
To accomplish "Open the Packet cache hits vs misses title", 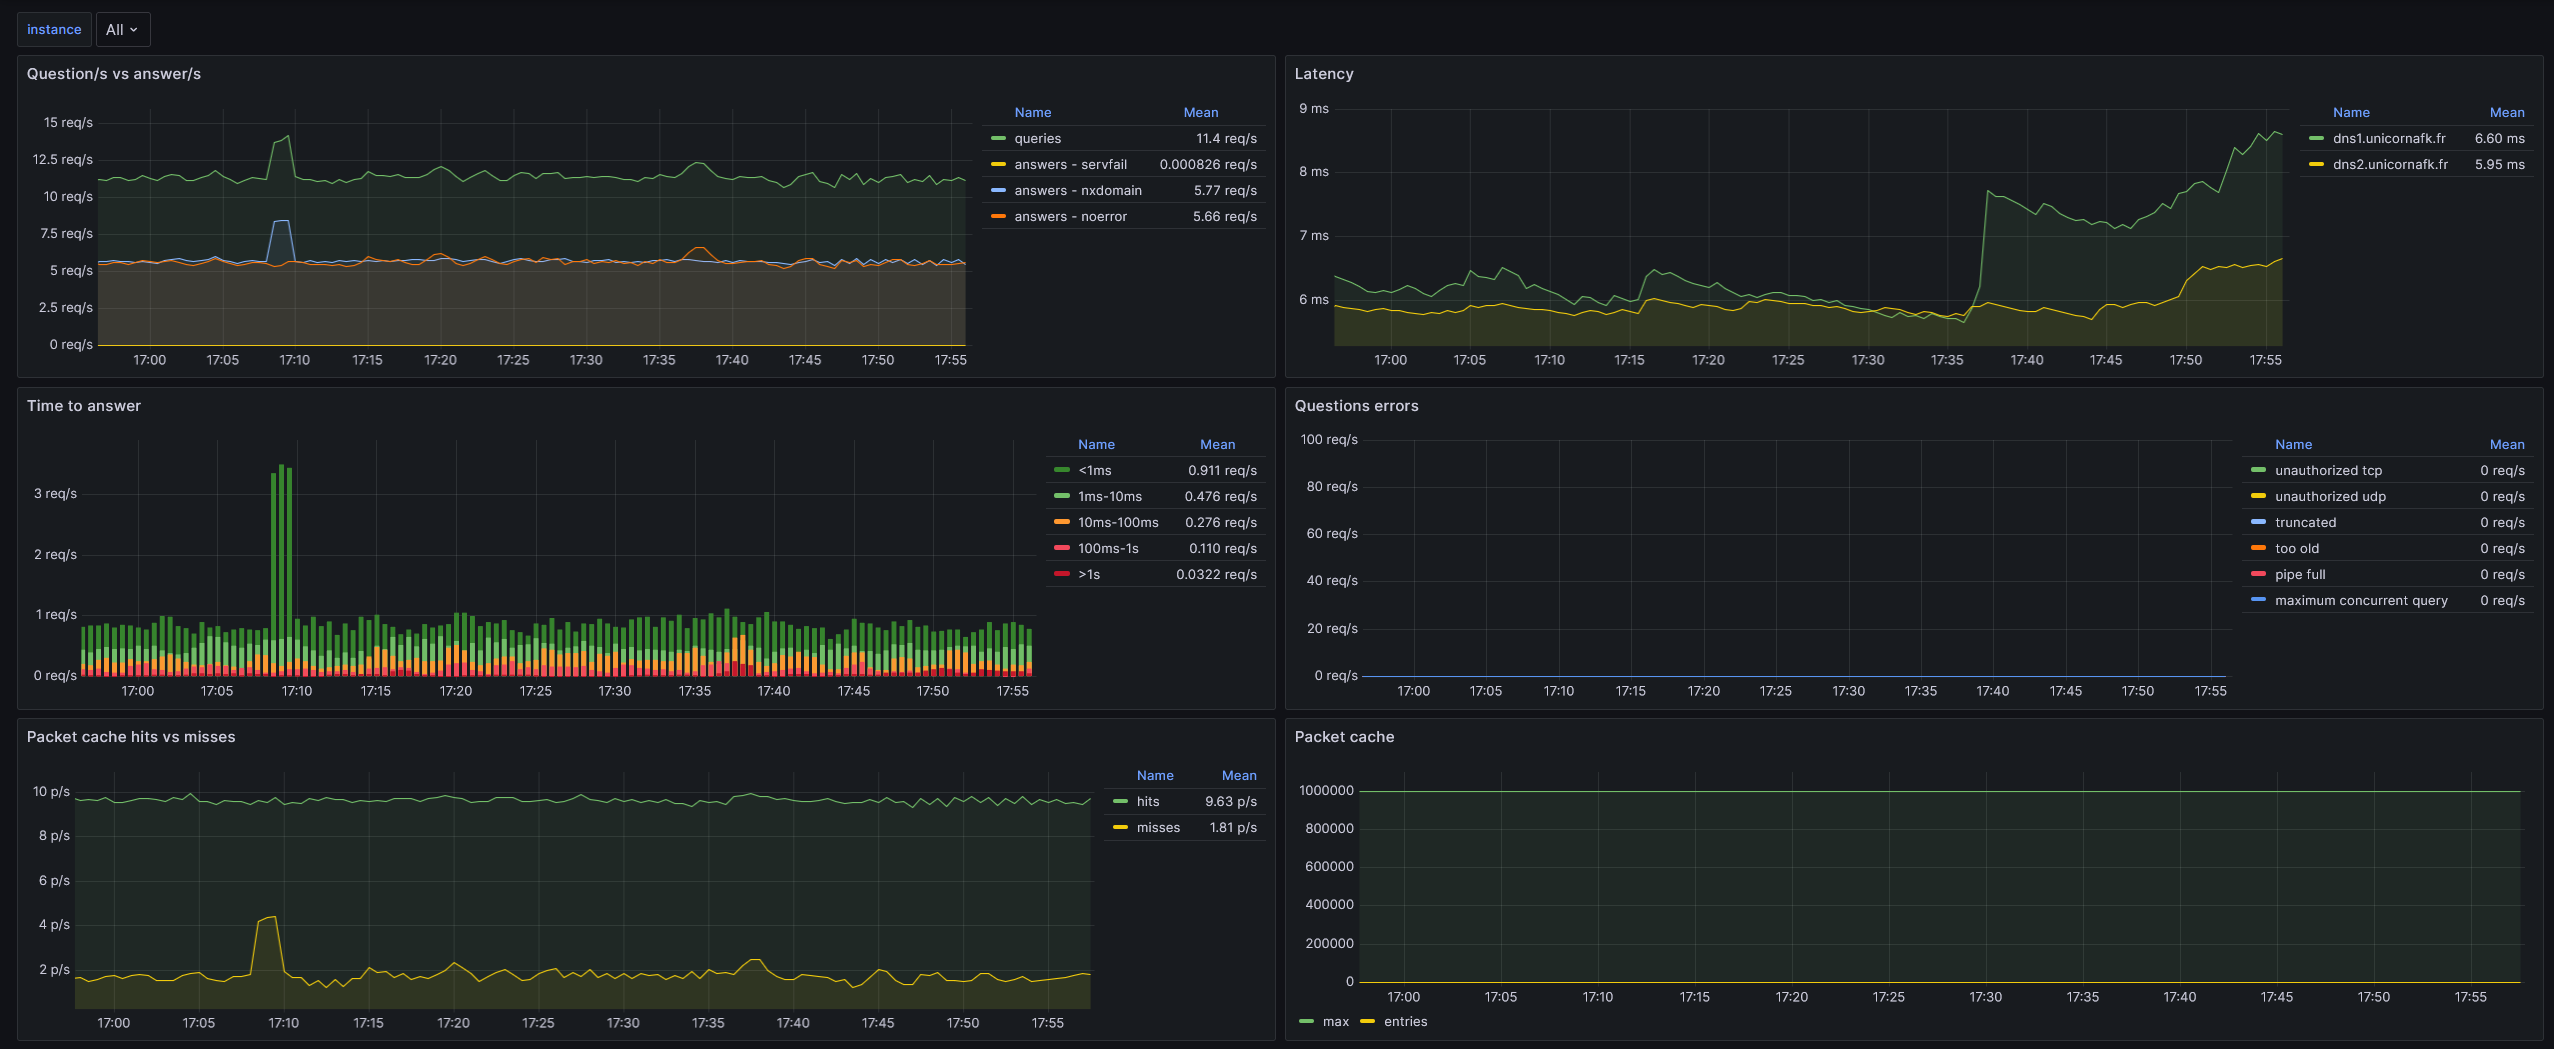I will (x=131, y=737).
